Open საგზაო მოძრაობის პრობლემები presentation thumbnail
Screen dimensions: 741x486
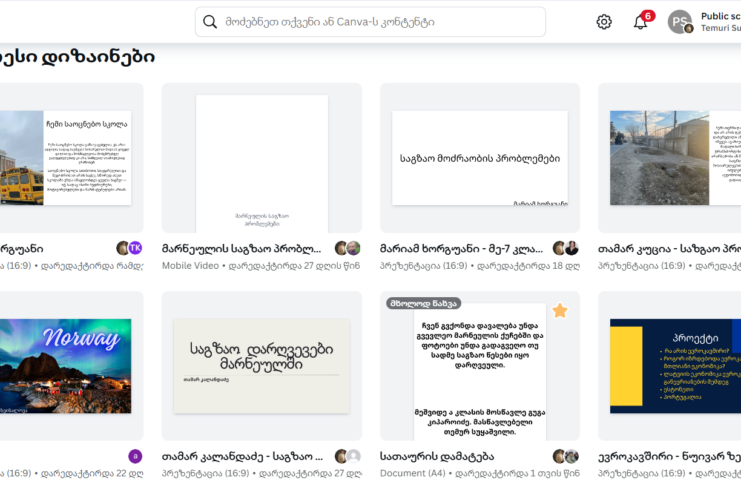(x=480, y=158)
